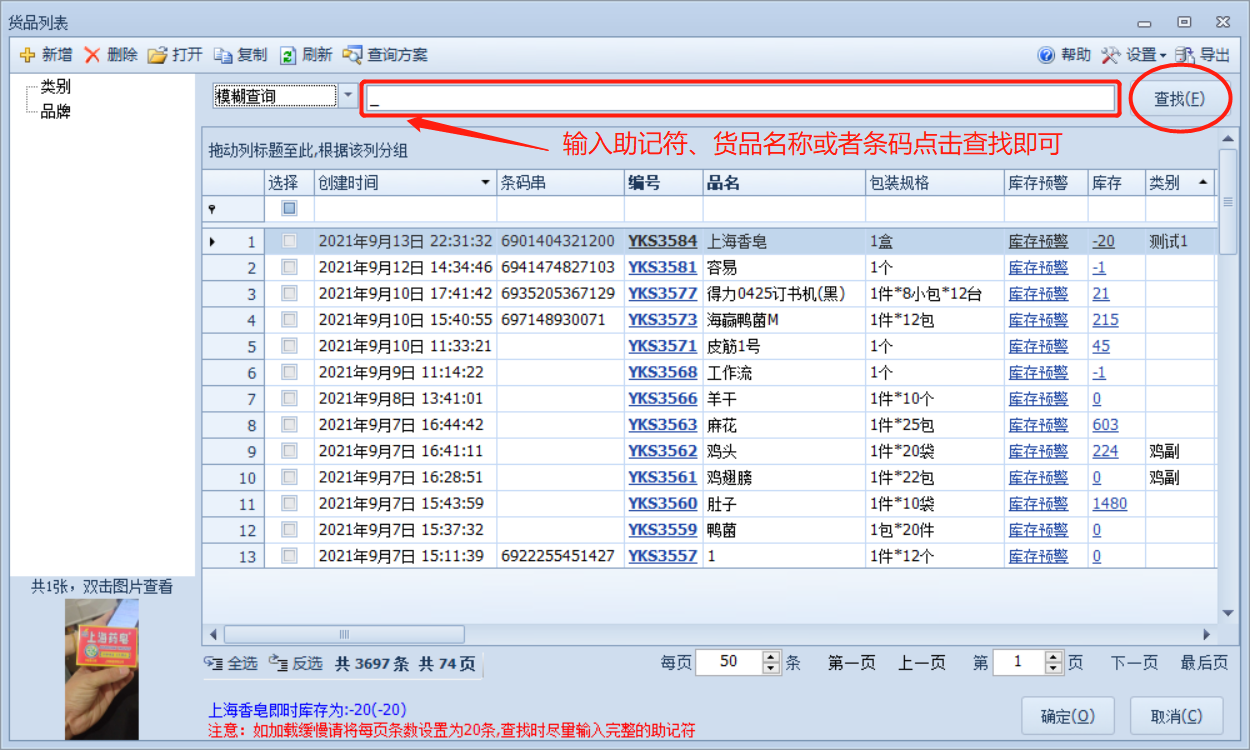This screenshot has height=750, width=1250.
Task: Check the box for 羊干 row
Action: [x=289, y=398]
